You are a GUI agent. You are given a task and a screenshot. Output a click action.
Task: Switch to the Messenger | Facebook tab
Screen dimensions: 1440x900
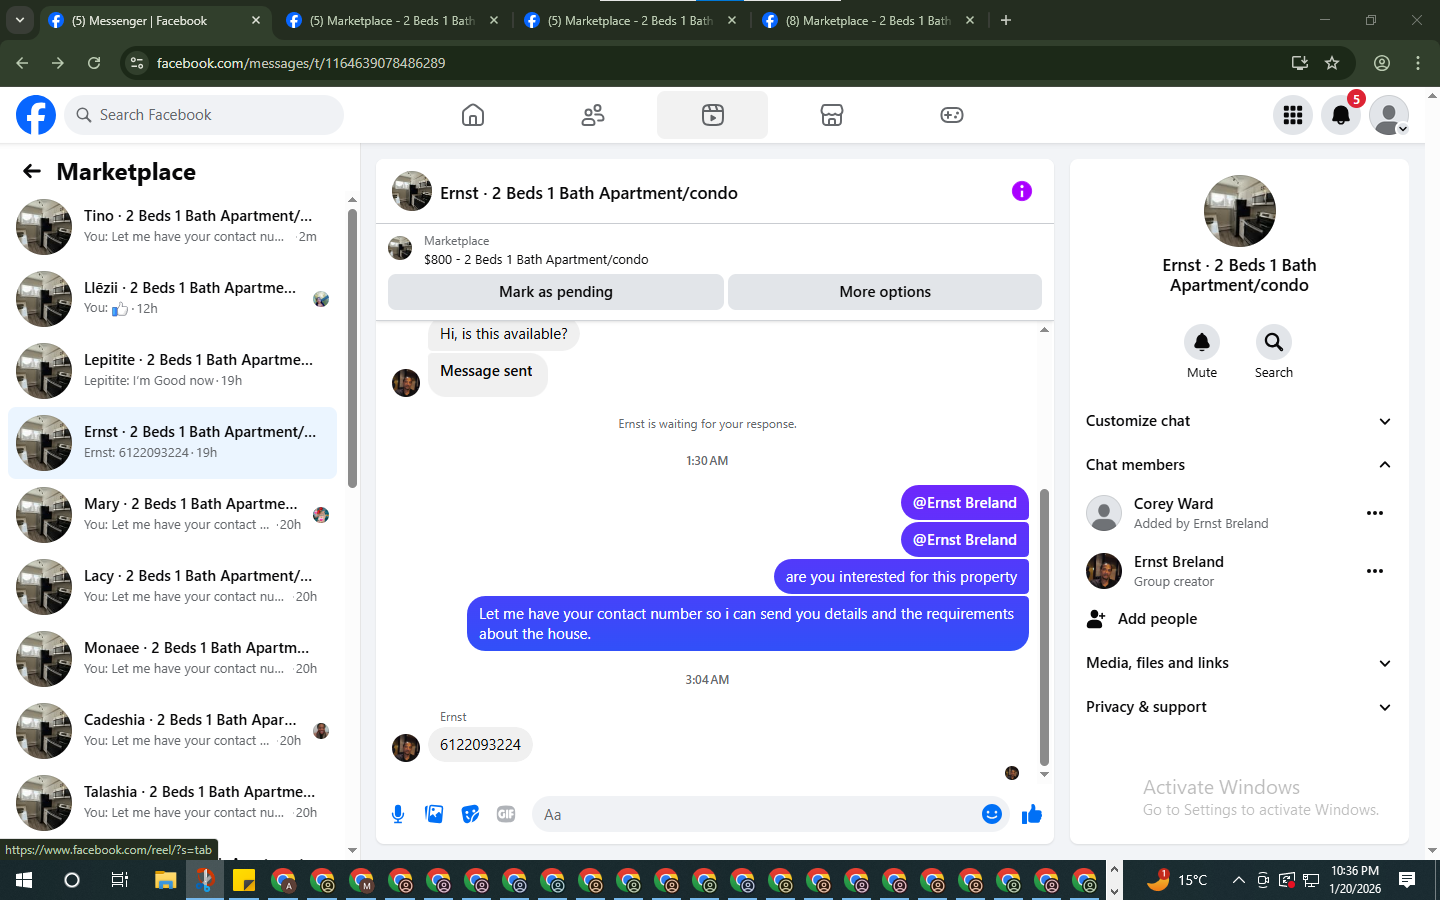154,20
